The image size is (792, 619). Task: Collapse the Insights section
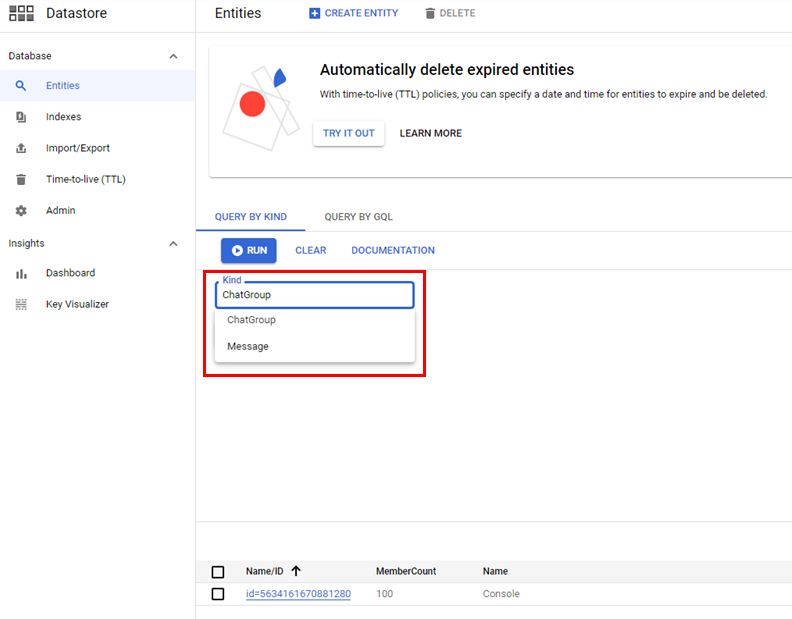173,244
